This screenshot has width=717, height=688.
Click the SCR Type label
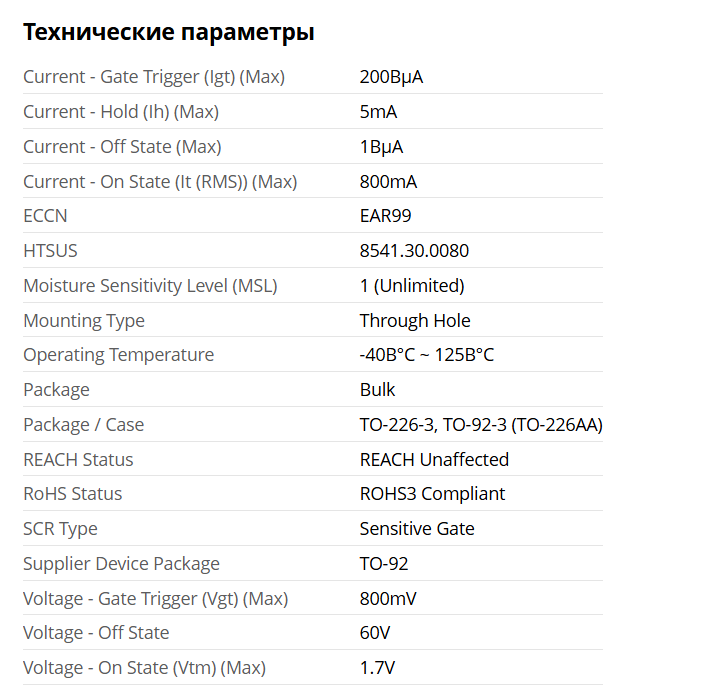coord(60,529)
